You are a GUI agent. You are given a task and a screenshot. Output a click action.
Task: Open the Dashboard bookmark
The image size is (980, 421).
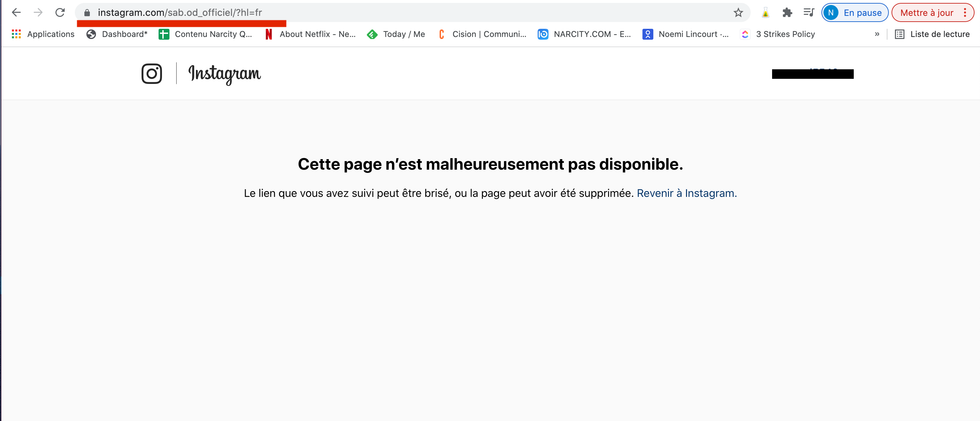[x=117, y=34]
